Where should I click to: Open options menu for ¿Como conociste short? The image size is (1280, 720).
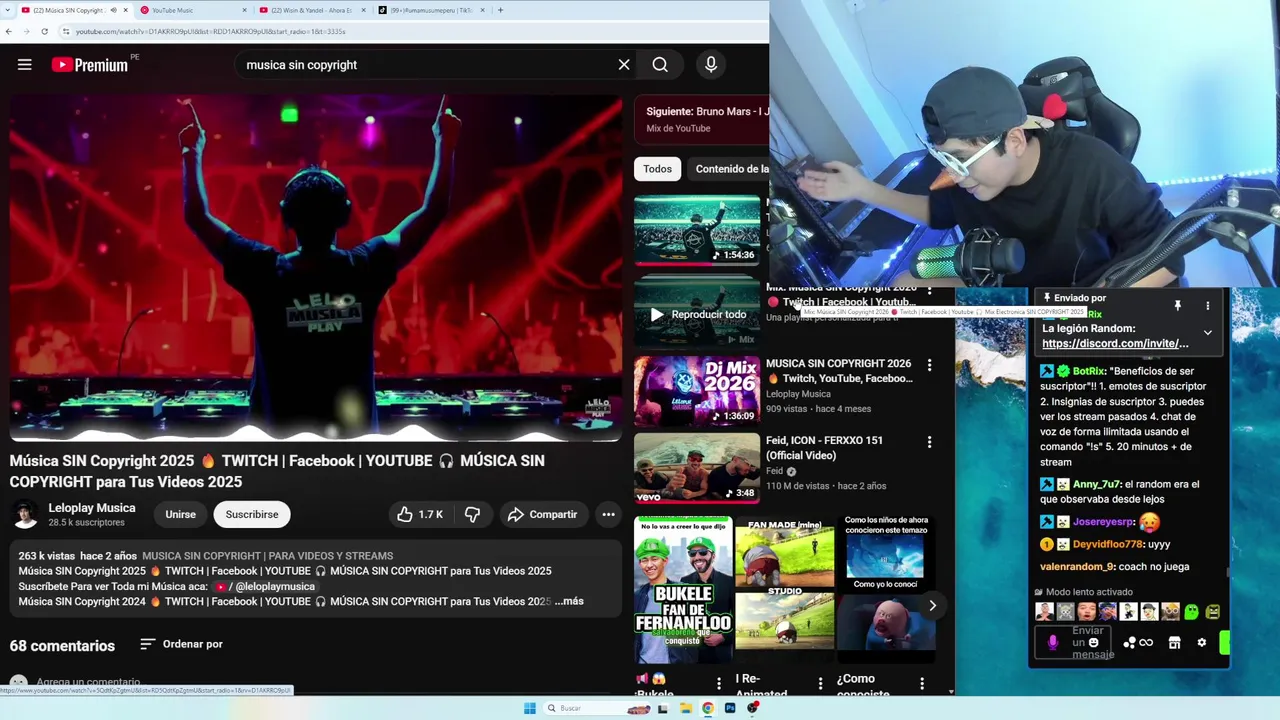[x=922, y=684]
